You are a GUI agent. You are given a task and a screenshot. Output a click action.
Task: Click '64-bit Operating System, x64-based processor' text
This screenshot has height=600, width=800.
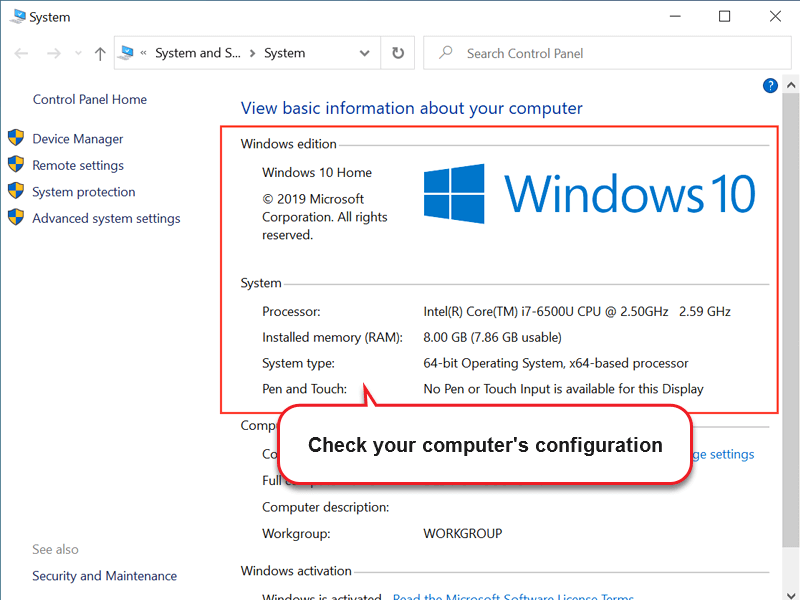(556, 363)
